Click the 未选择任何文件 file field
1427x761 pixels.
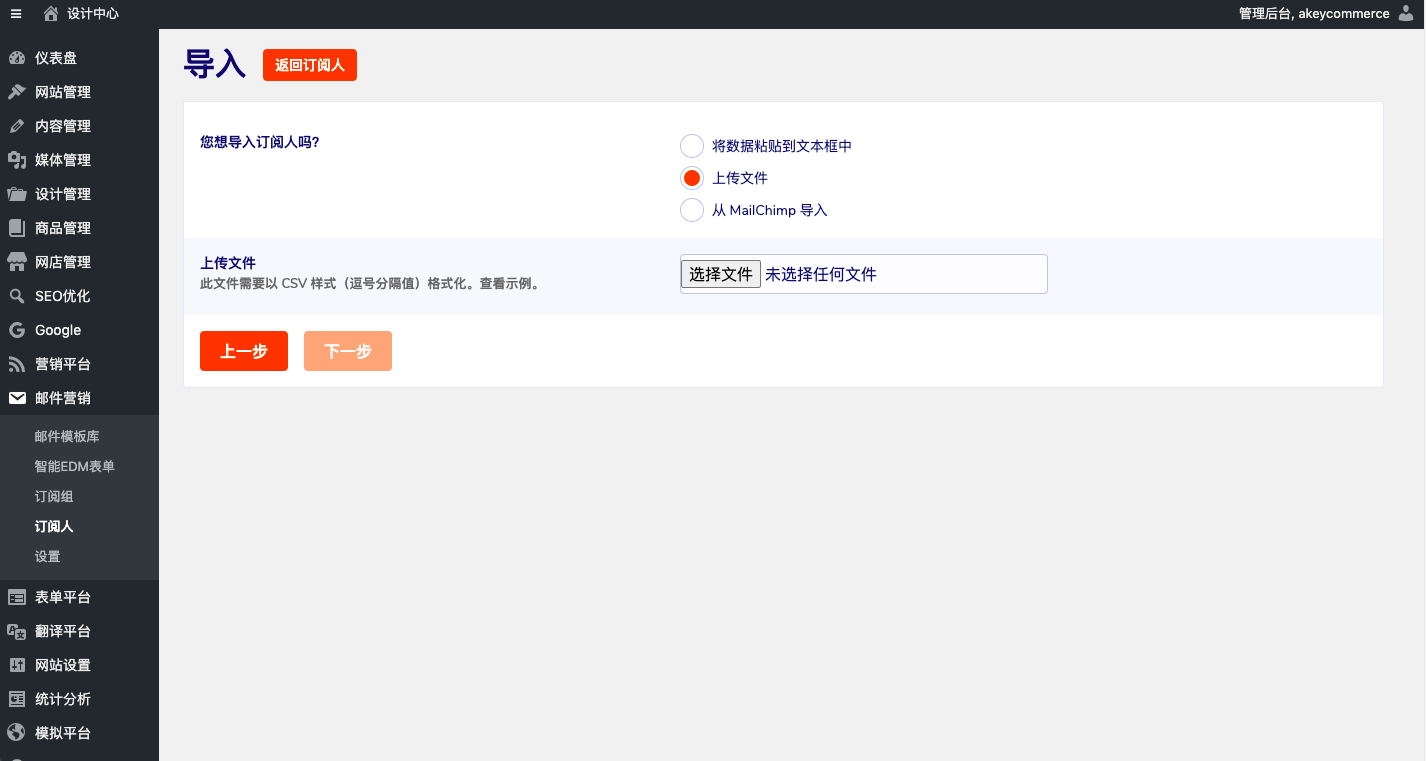[864, 274]
